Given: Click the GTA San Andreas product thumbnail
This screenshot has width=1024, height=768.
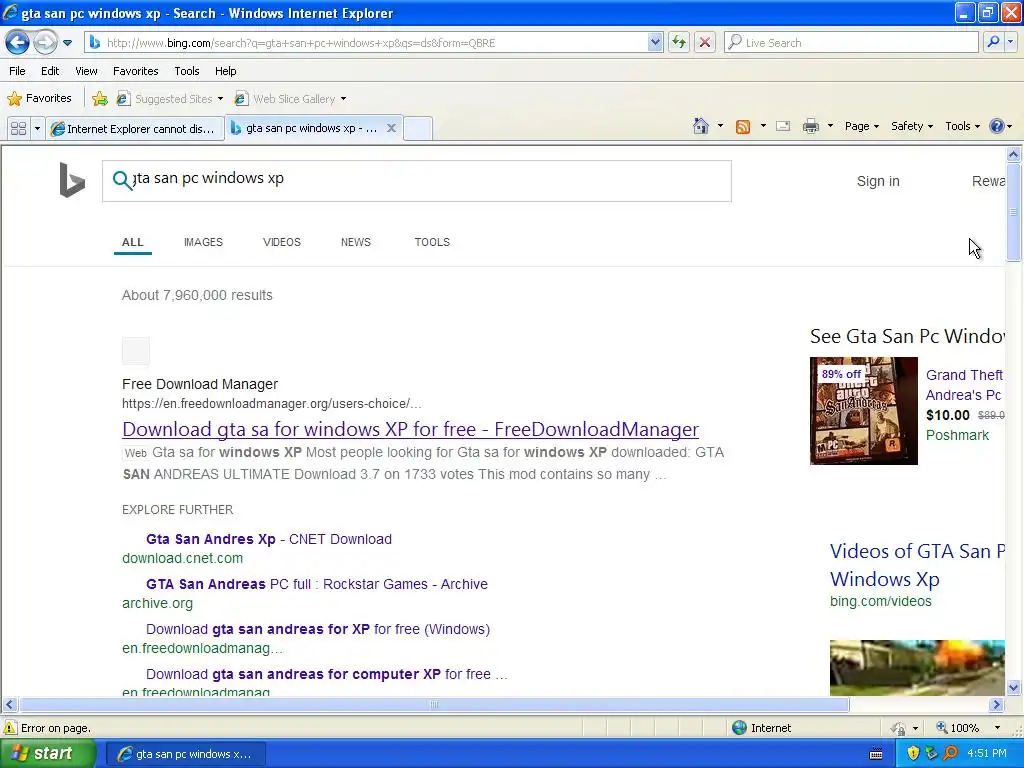Looking at the screenshot, I should 863,411.
